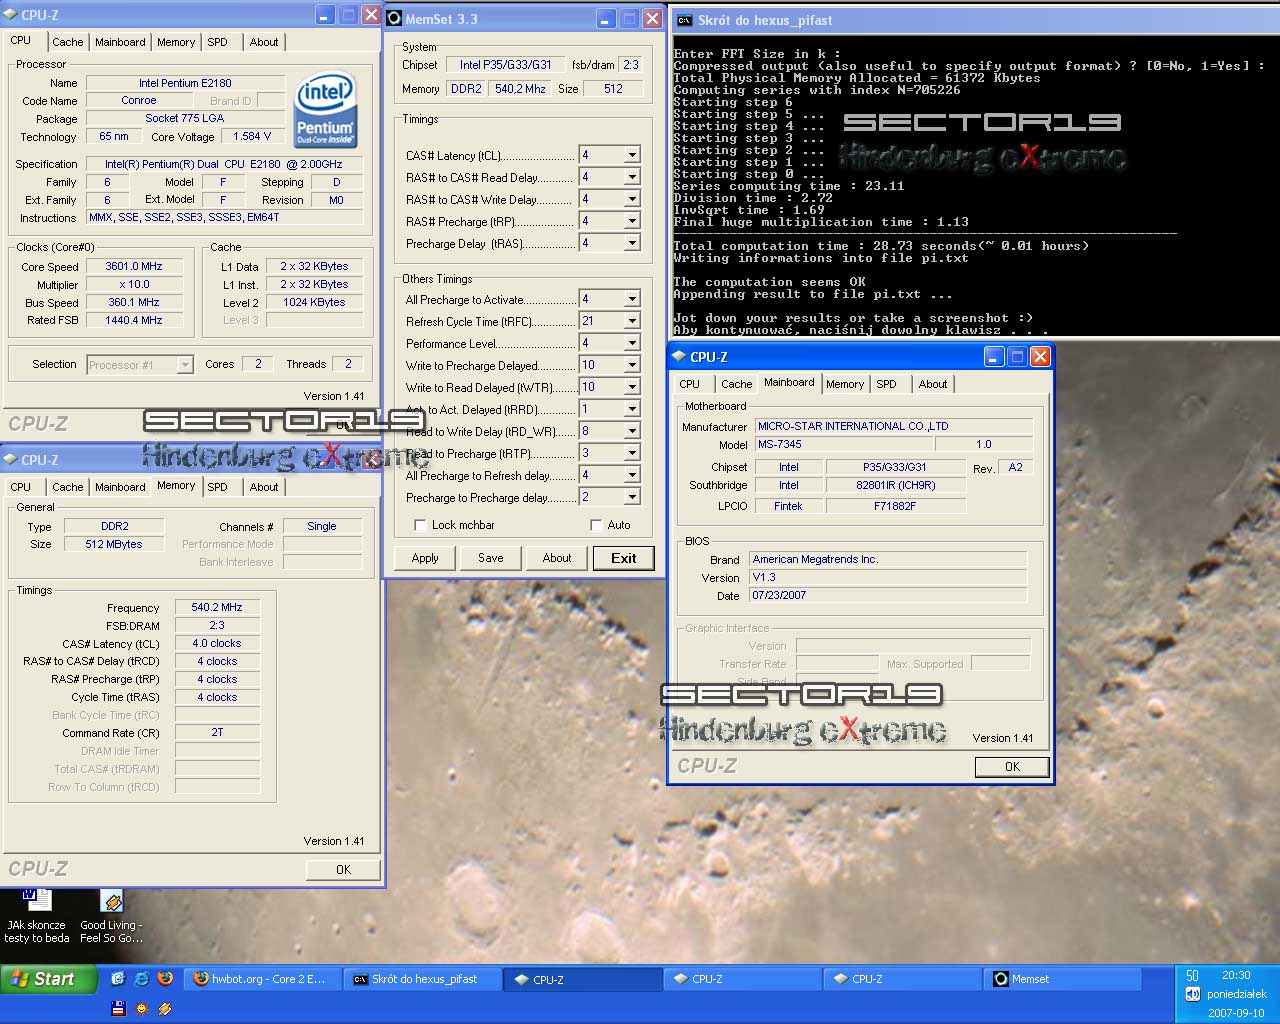Click the Intel Pentium logo in CPU-Z

[326, 108]
